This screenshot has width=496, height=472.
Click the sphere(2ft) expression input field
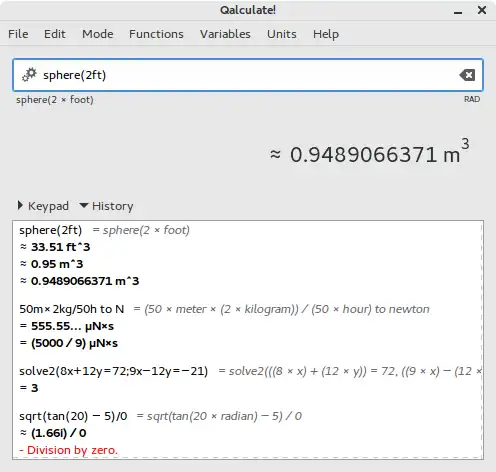[248, 75]
